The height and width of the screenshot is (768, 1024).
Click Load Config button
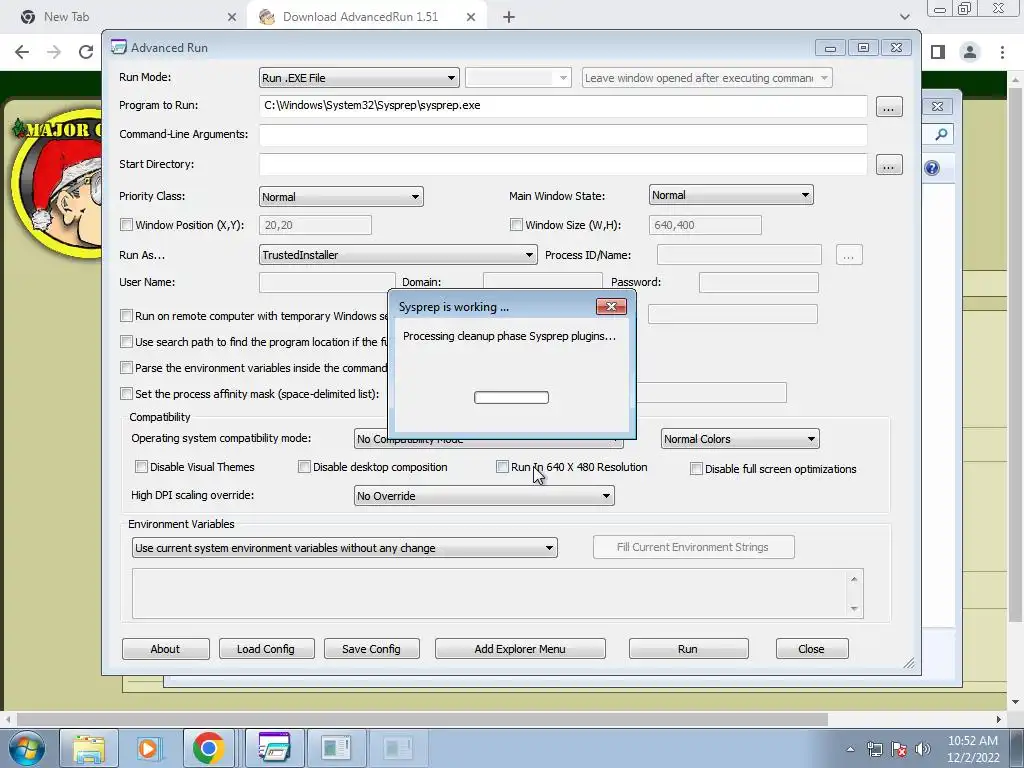click(266, 648)
